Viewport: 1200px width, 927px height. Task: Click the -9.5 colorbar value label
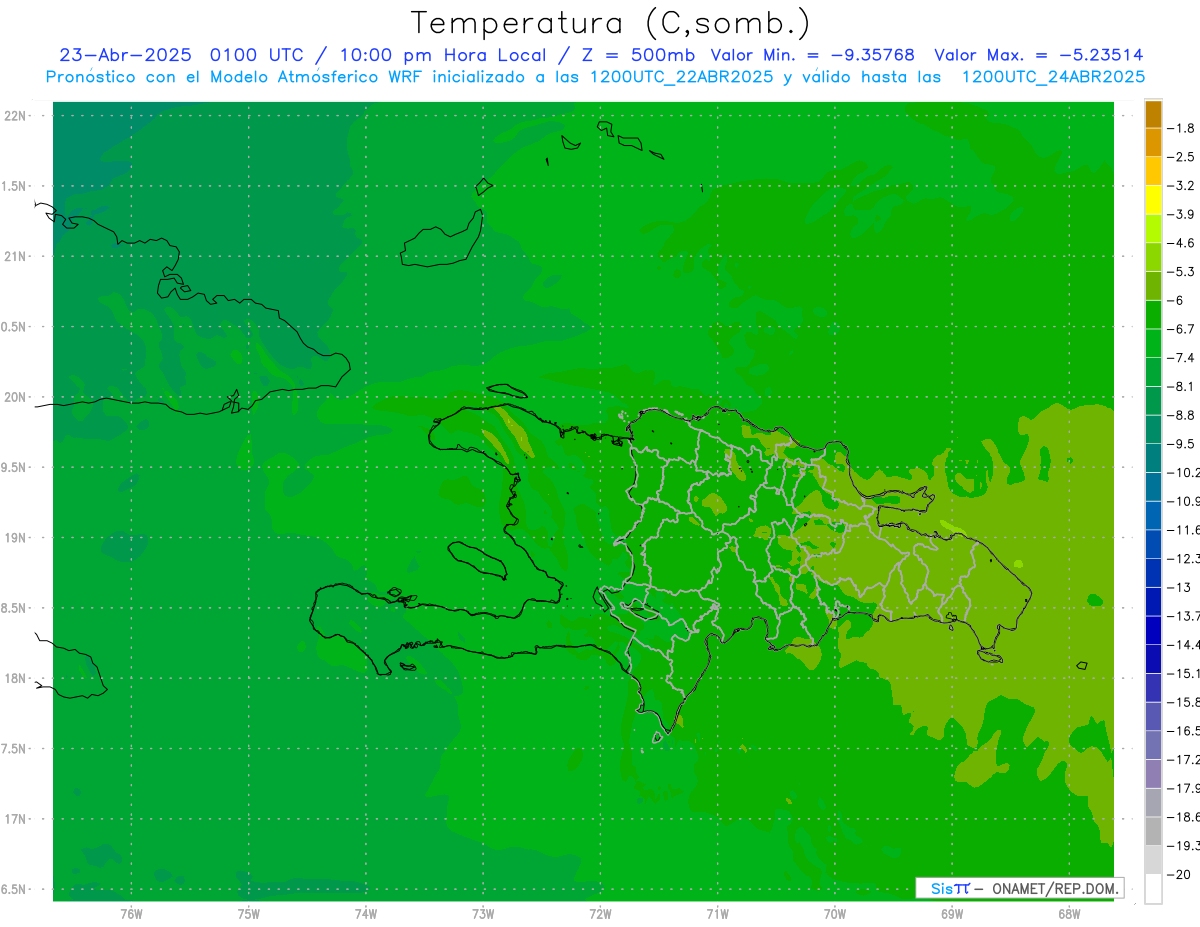[x=1183, y=444]
